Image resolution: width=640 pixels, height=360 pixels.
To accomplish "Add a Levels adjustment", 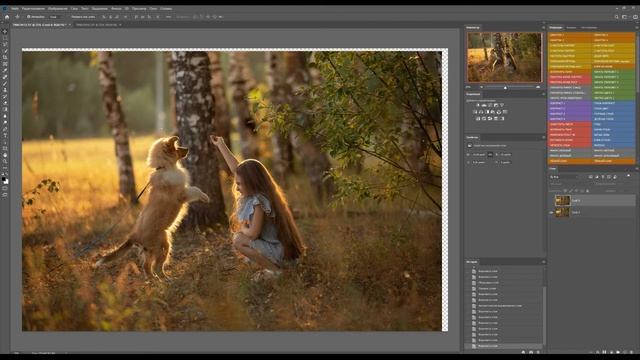I will 484,105.
